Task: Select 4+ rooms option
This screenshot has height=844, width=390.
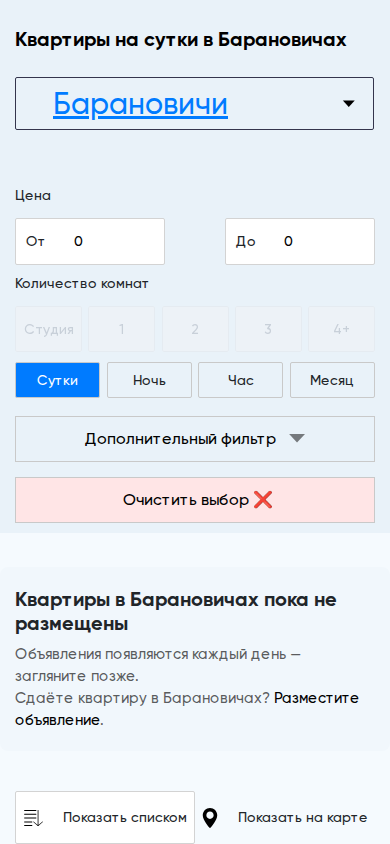Action: coord(342,329)
